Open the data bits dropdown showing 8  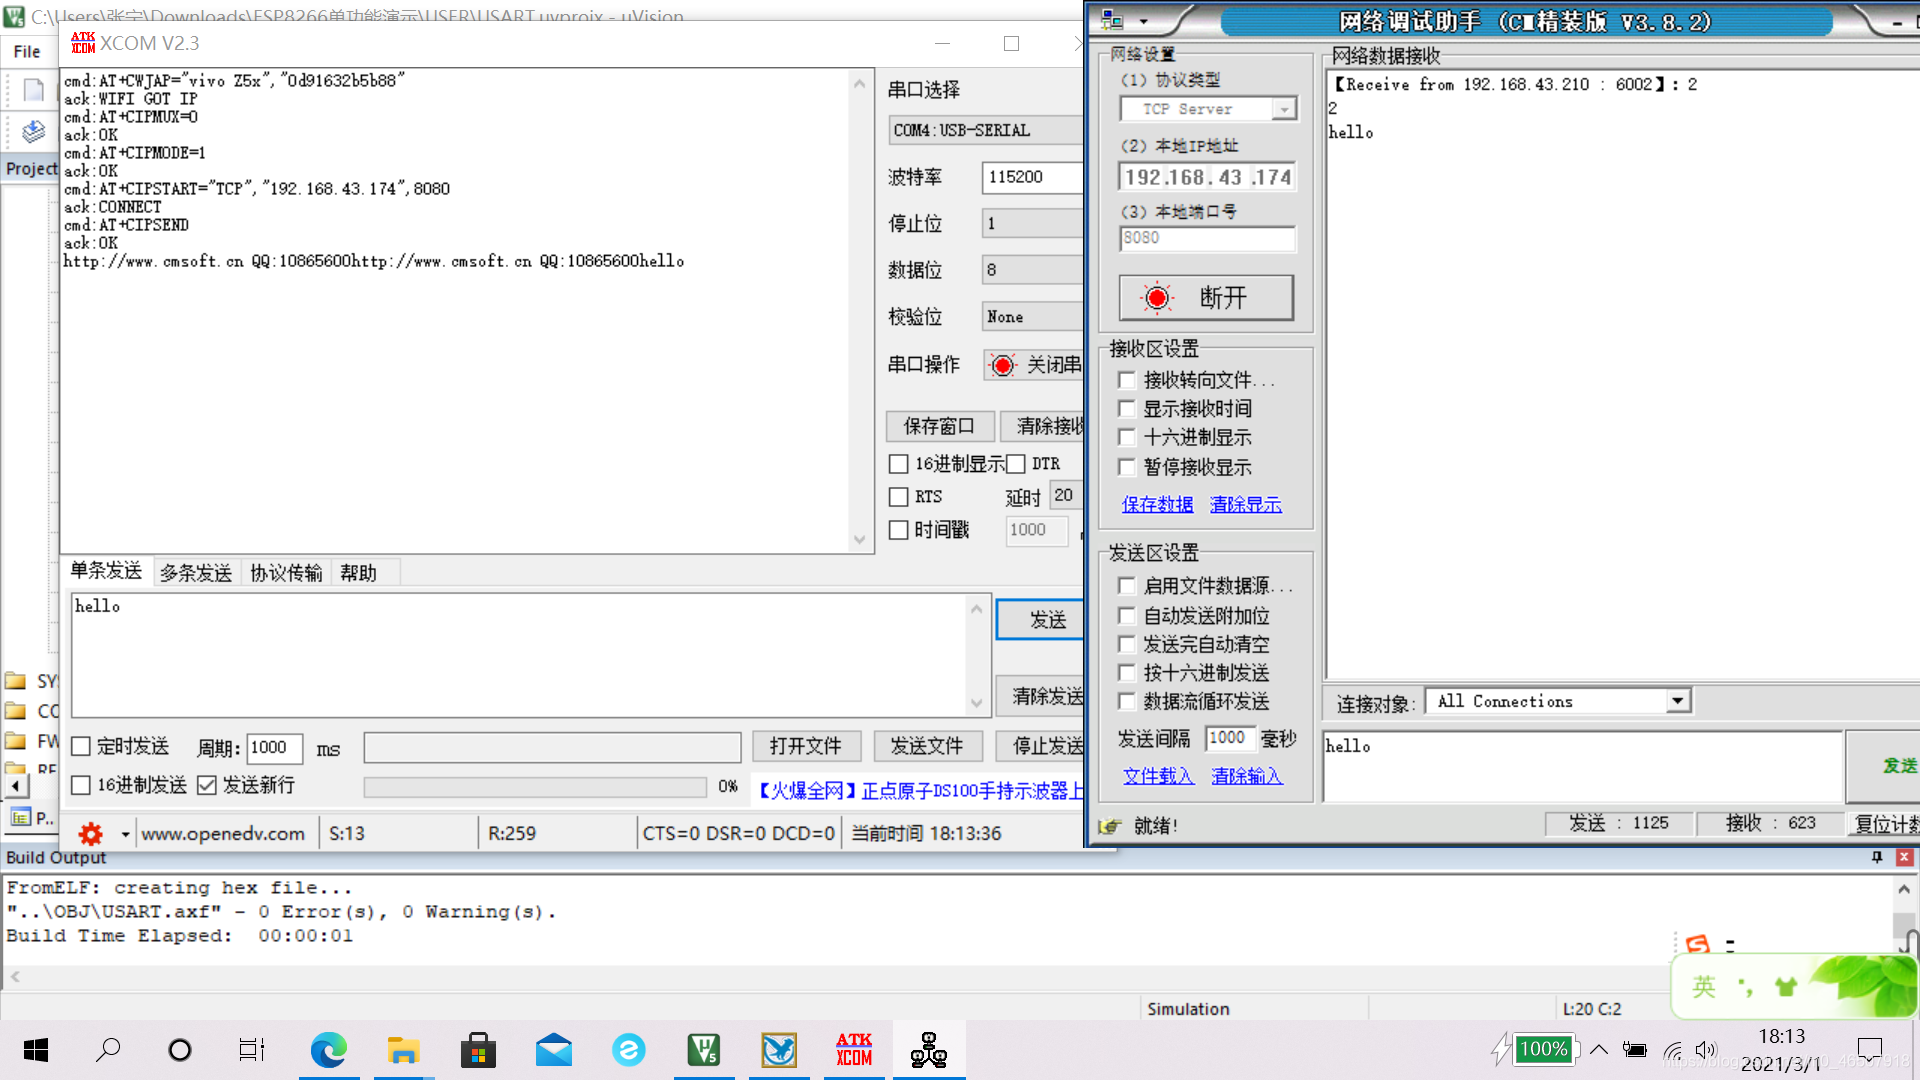click(1033, 270)
